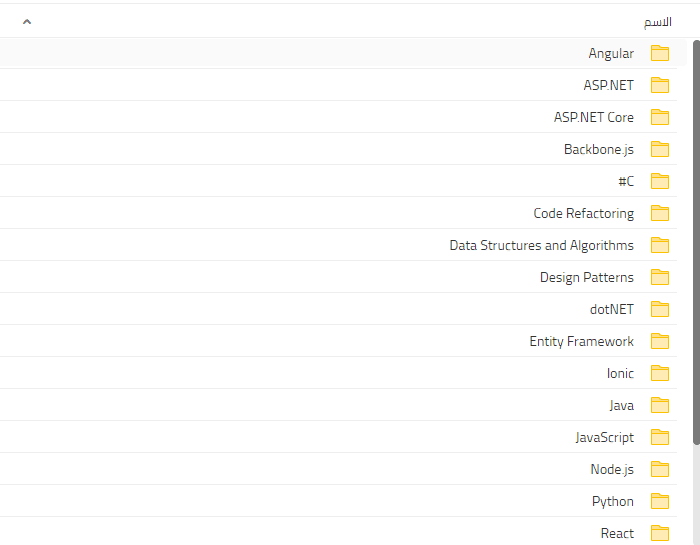Select the Node.js folder name
This screenshot has width=700, height=545.
coord(612,469)
